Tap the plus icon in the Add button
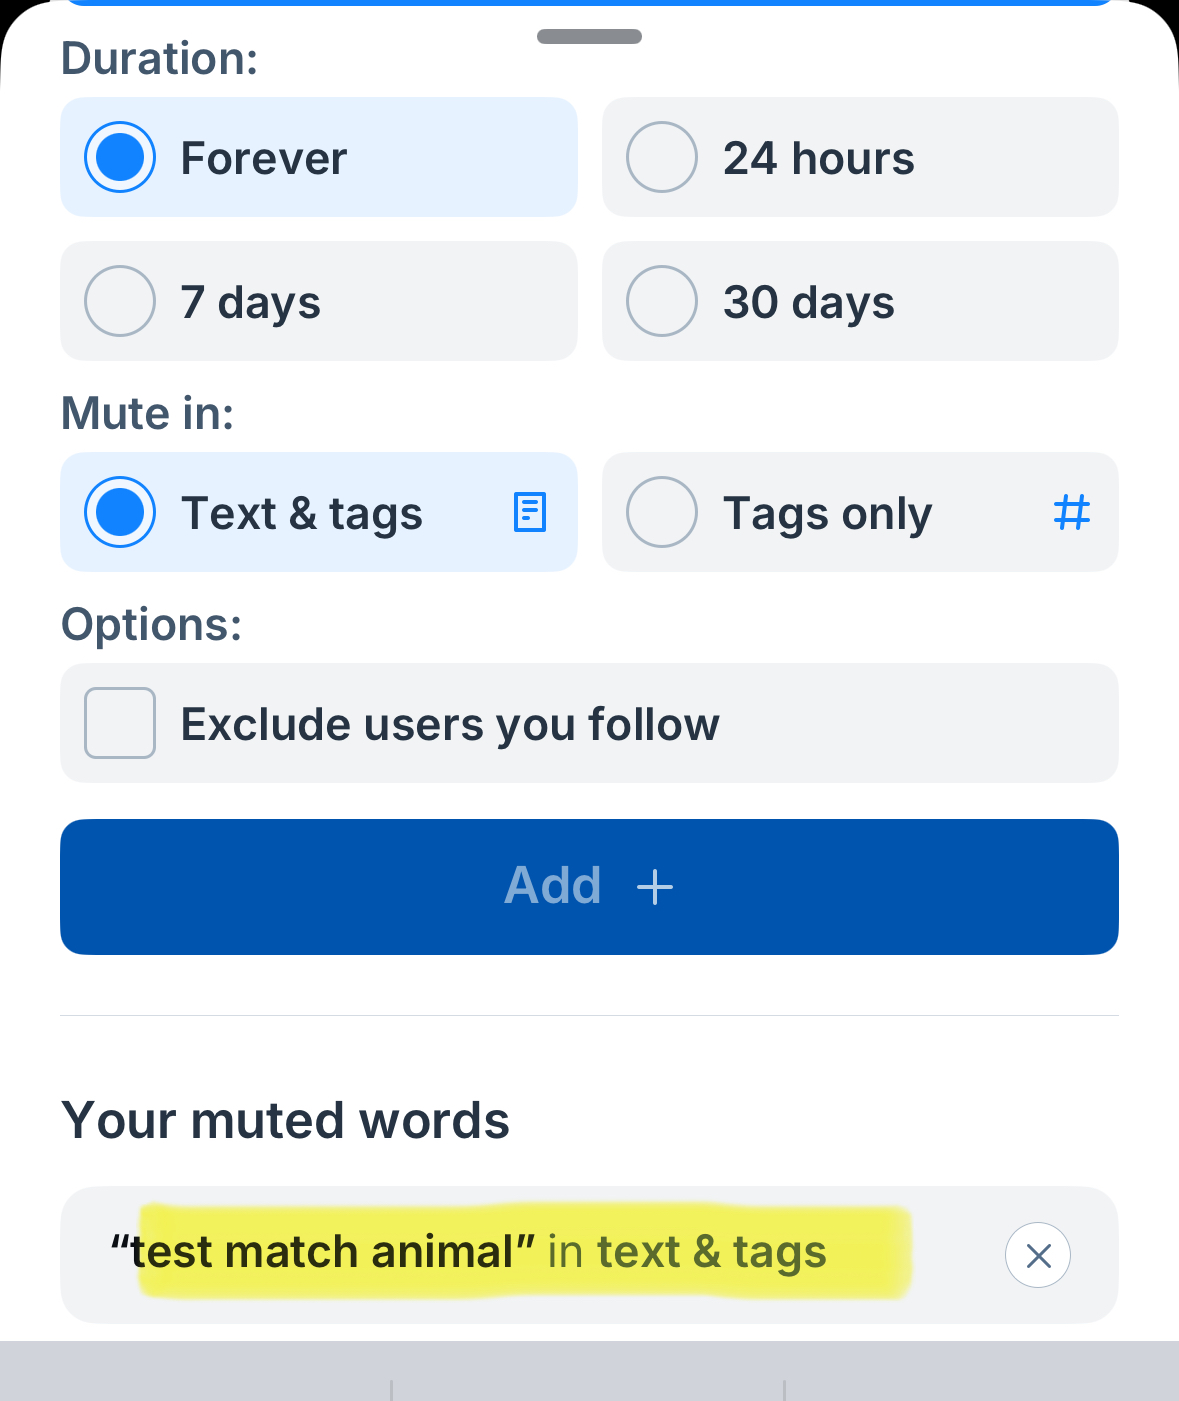 (655, 887)
